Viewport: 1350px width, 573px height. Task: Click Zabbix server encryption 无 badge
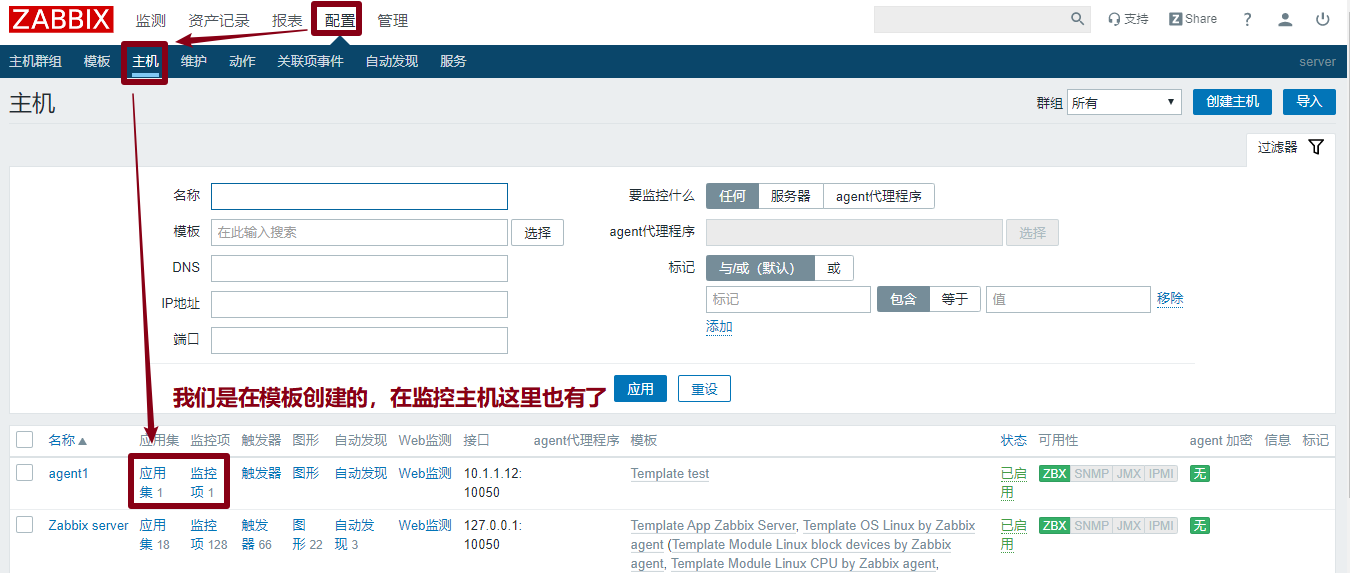pos(1199,525)
